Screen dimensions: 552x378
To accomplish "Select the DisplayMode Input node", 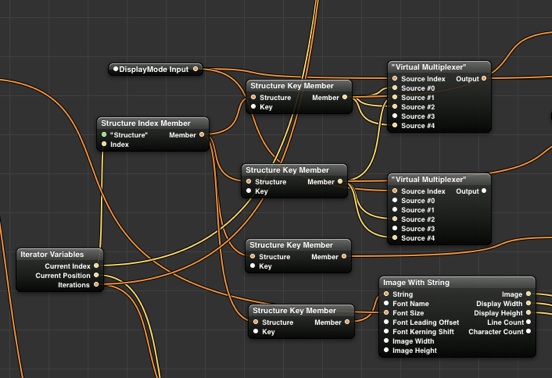I will (x=155, y=69).
